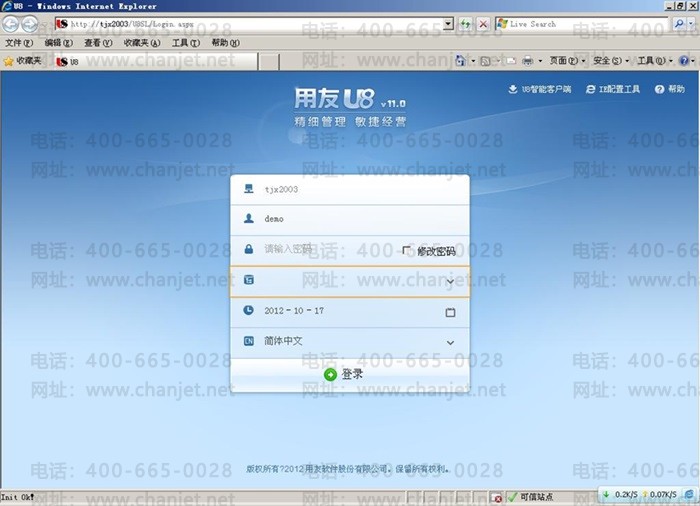This screenshot has height=506, width=700.
Task: Click the demo username field
Action: 340,218
